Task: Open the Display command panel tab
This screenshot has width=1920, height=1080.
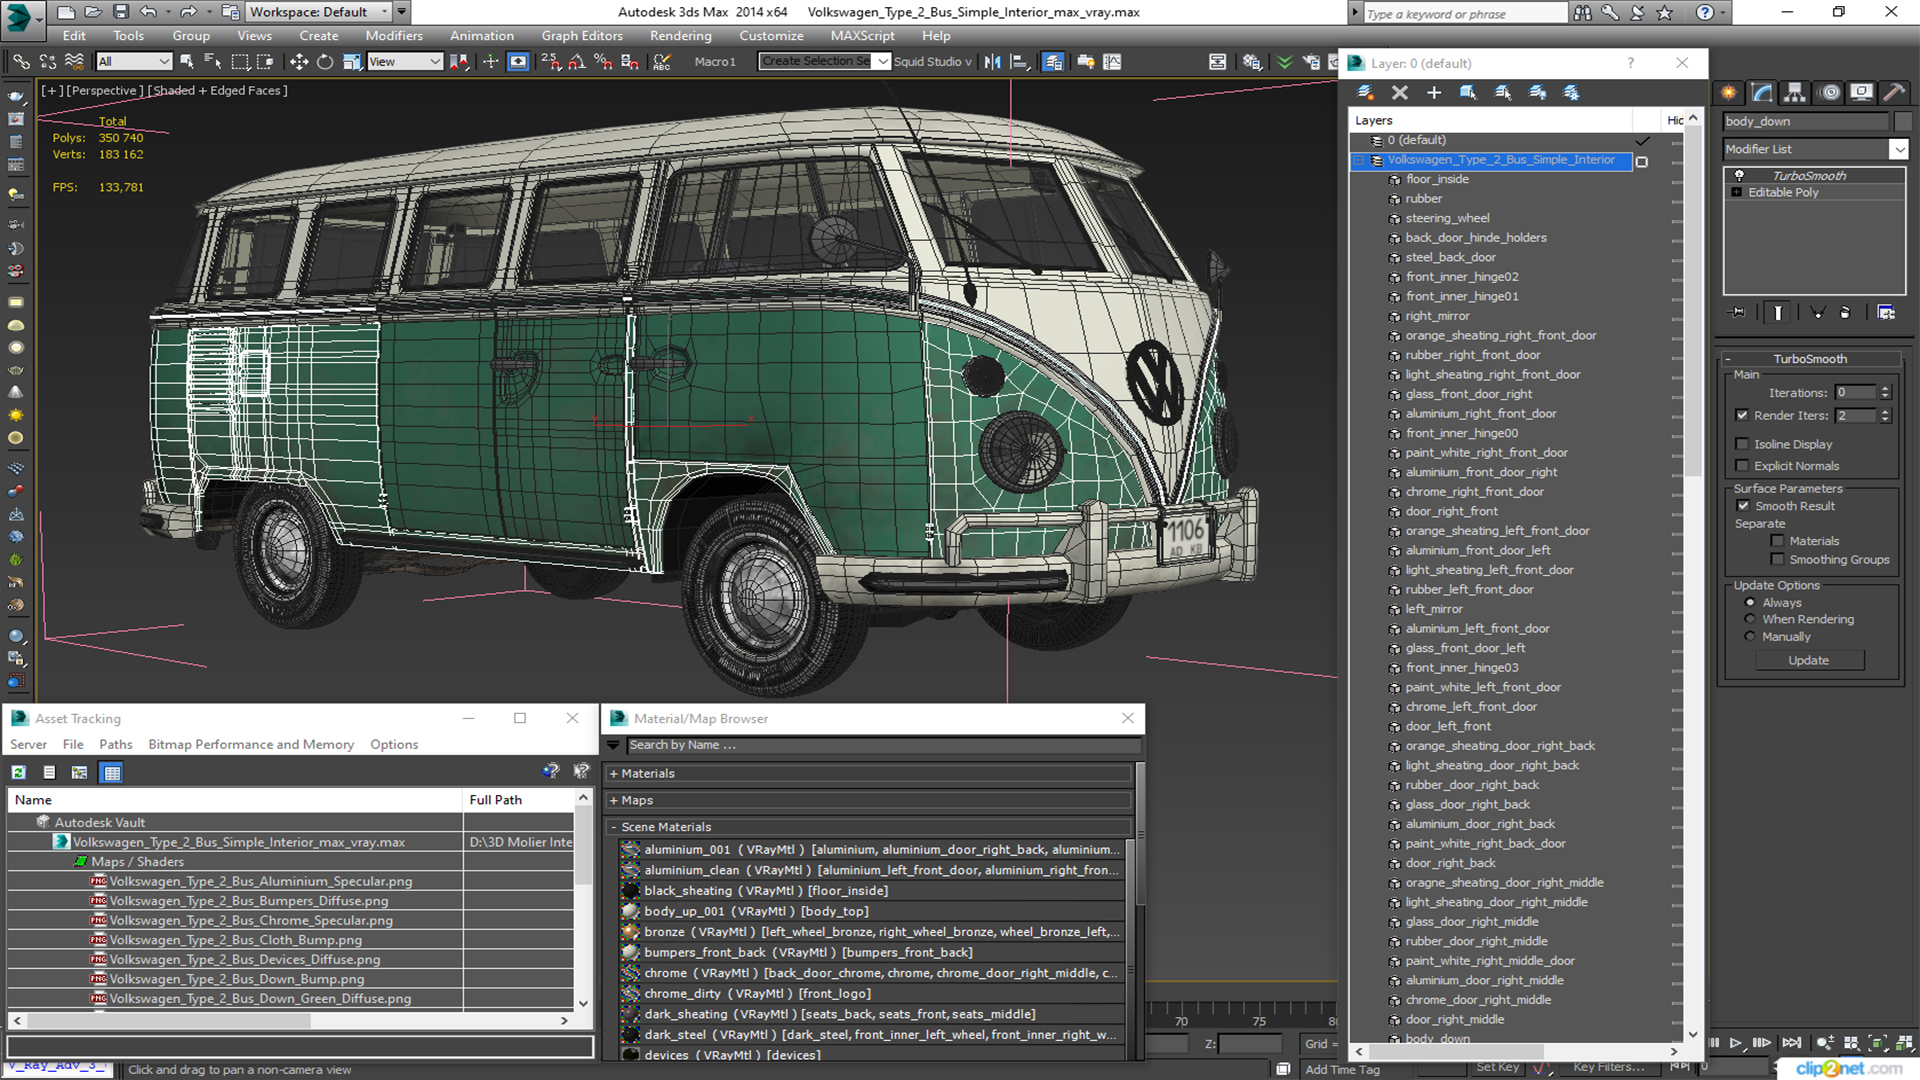Action: pos(1861,92)
